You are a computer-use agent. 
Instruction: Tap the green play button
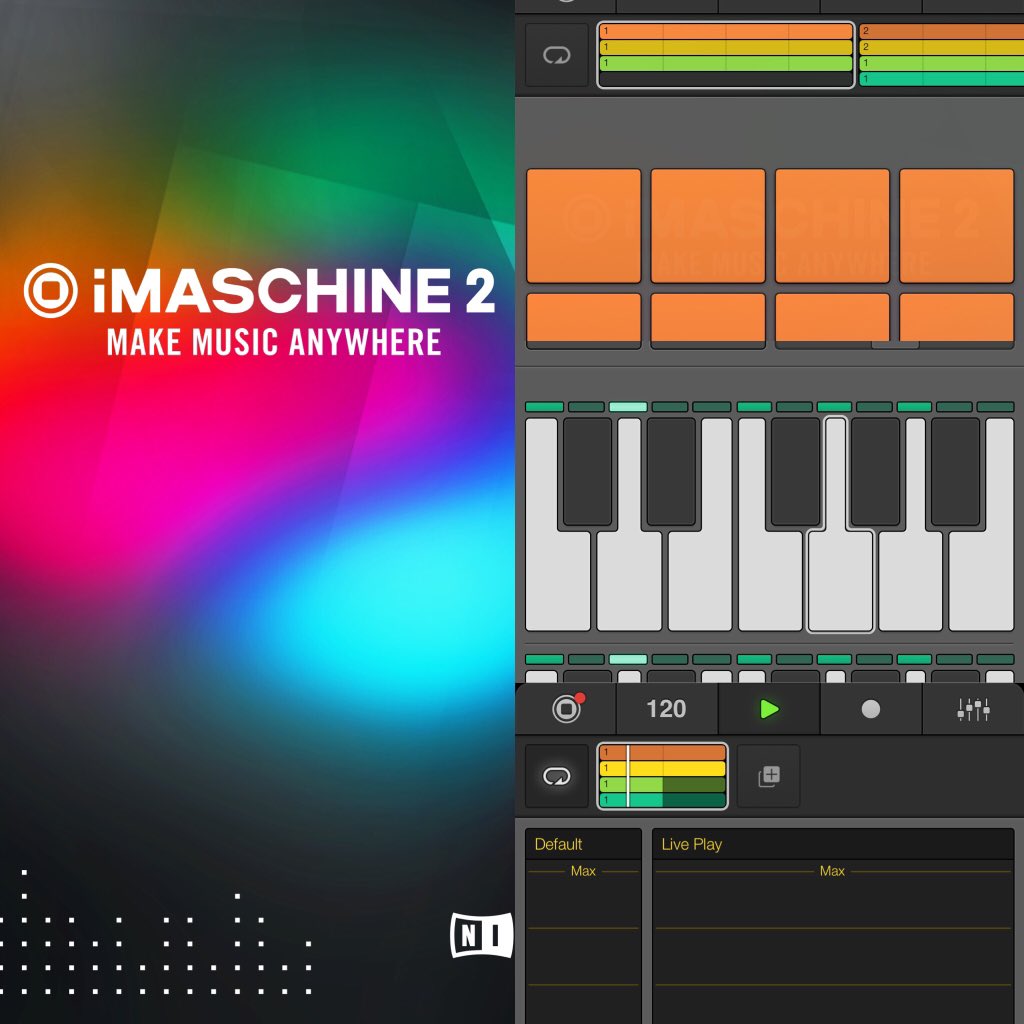tap(769, 709)
